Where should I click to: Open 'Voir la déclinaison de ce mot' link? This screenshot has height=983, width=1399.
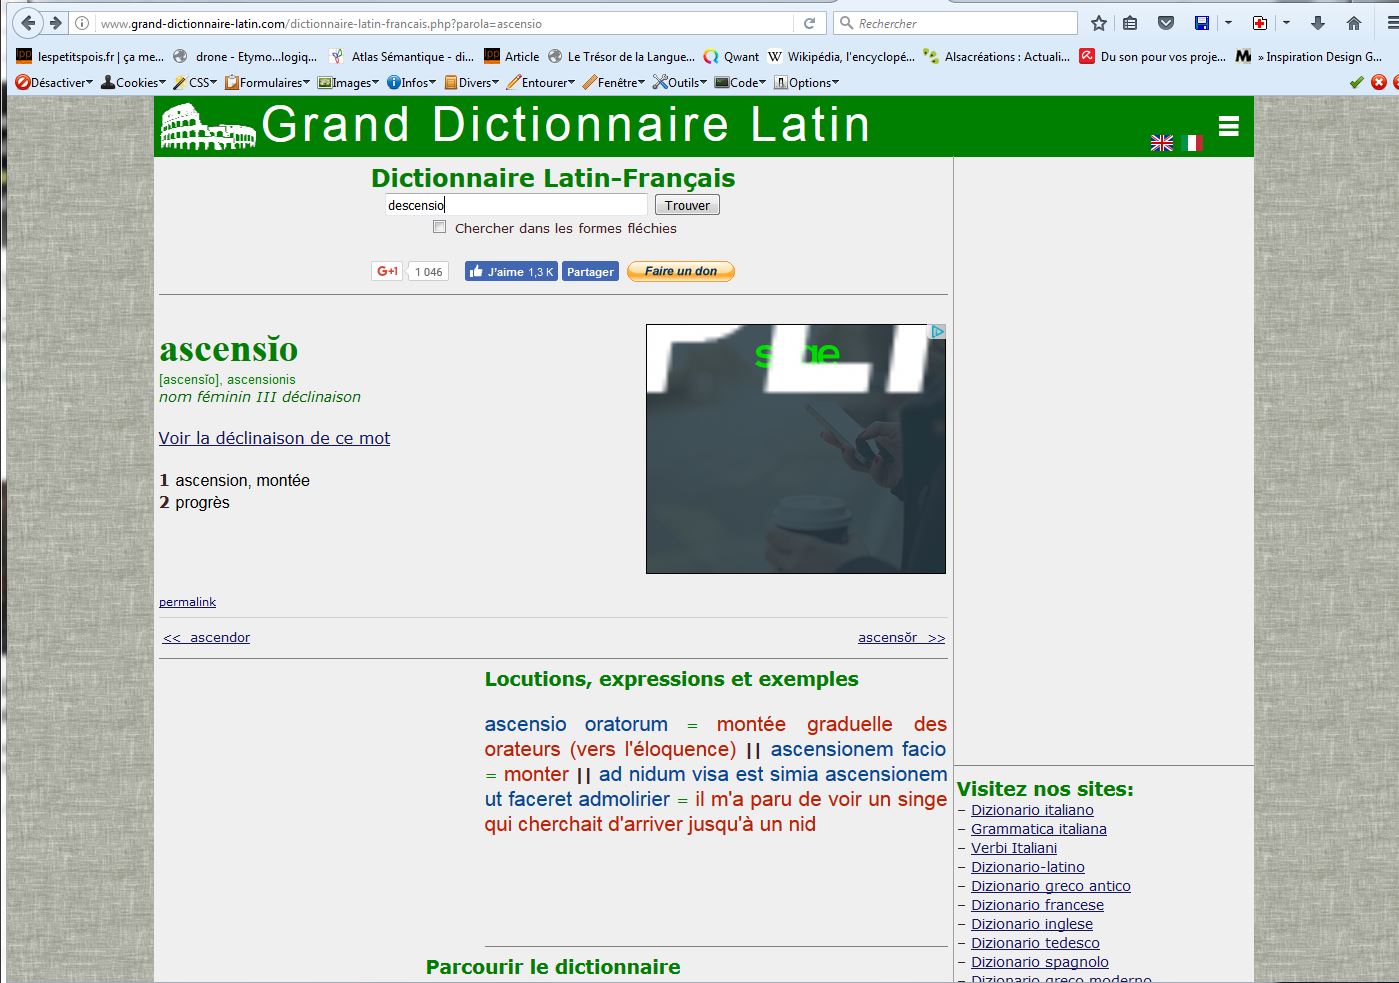[274, 438]
